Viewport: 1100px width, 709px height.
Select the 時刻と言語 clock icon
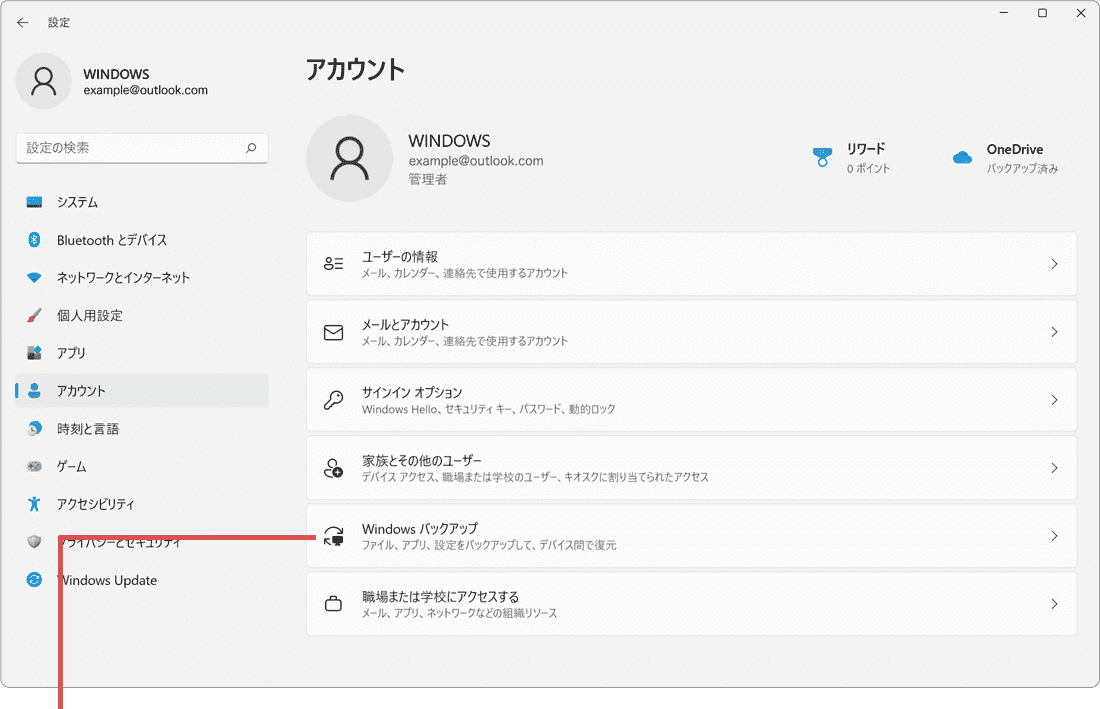point(34,428)
